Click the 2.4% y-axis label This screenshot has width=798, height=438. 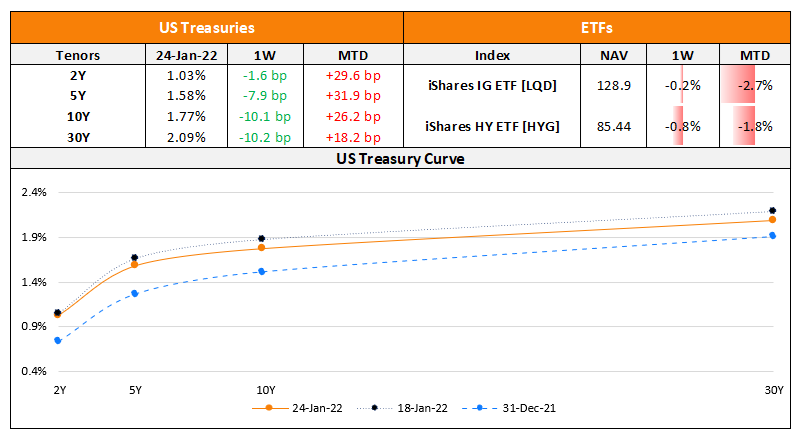(x=33, y=192)
